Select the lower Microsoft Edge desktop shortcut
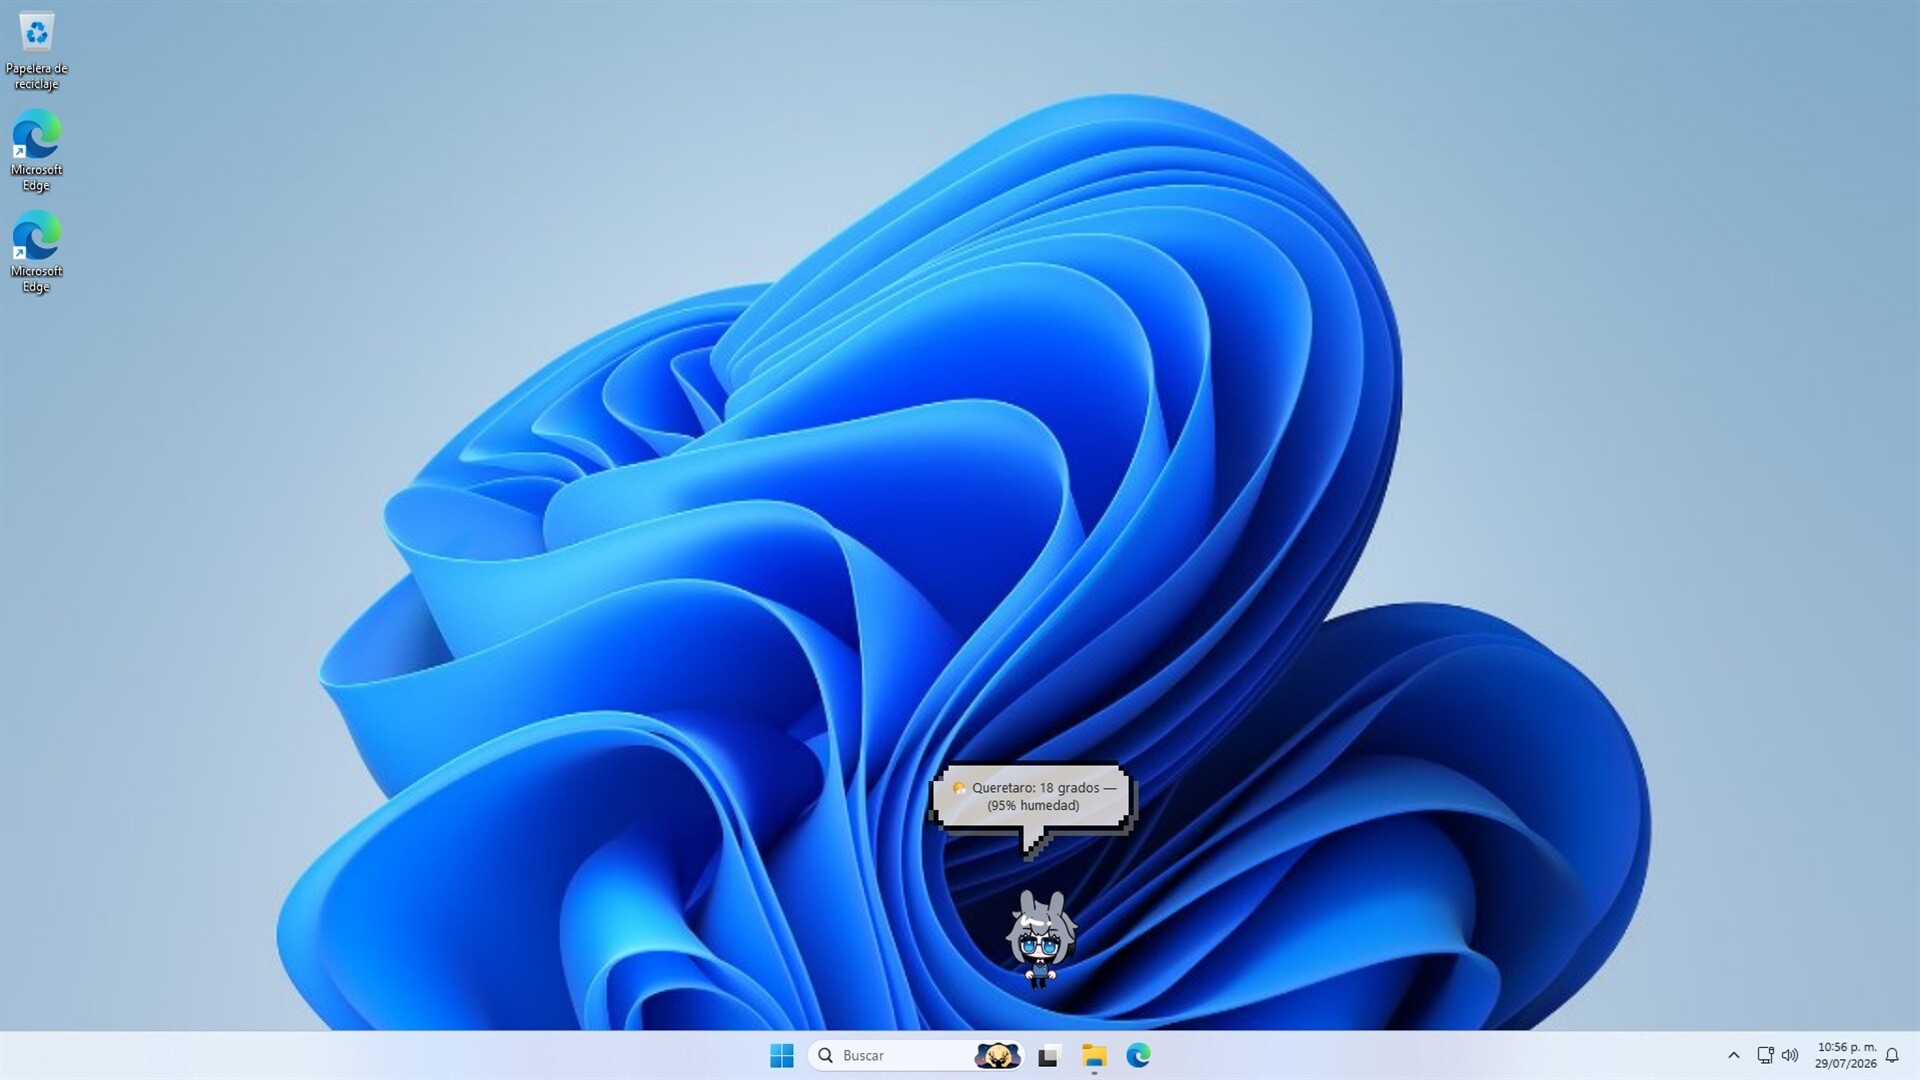1920x1080 pixels. pyautogui.click(x=36, y=252)
